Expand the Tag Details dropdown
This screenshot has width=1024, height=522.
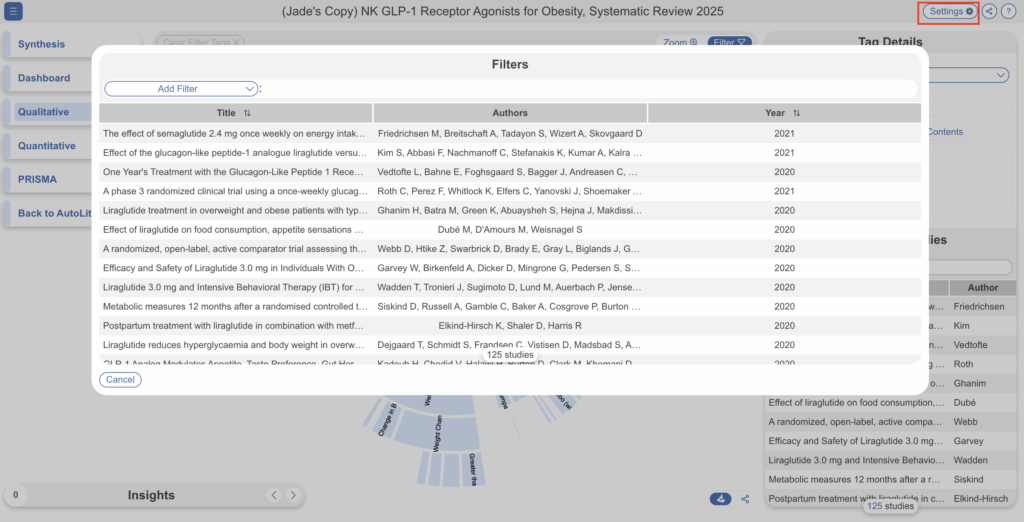(1001, 75)
